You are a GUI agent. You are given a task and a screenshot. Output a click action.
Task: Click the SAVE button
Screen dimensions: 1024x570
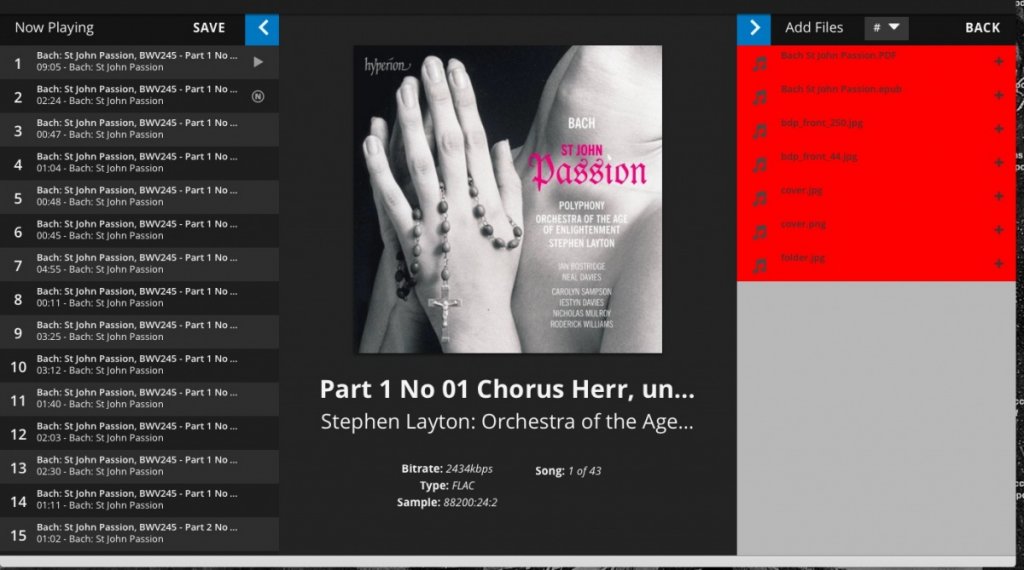209,28
